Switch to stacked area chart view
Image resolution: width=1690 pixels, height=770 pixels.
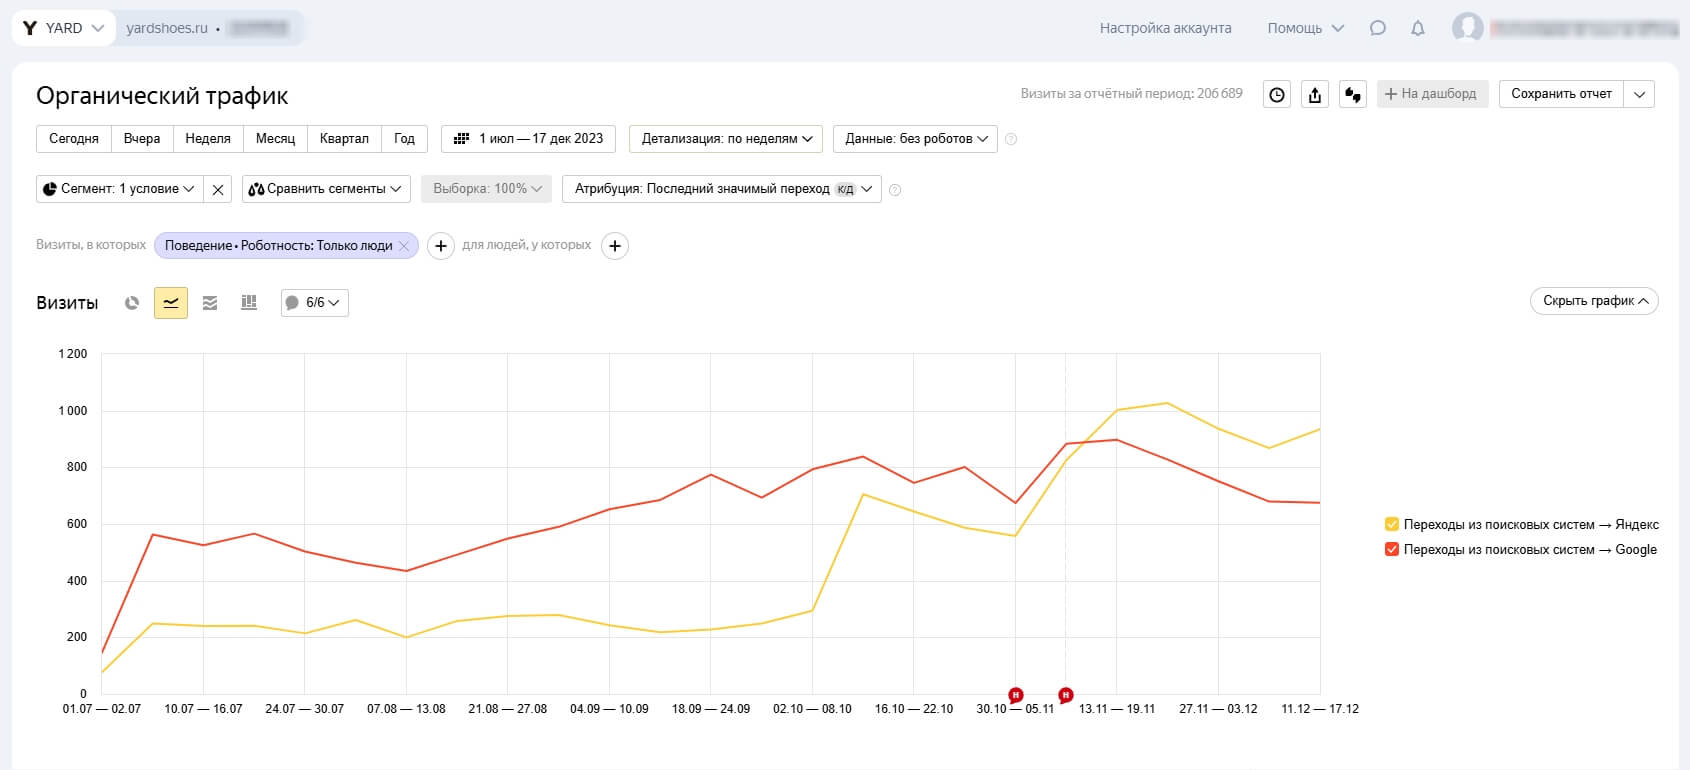(210, 303)
